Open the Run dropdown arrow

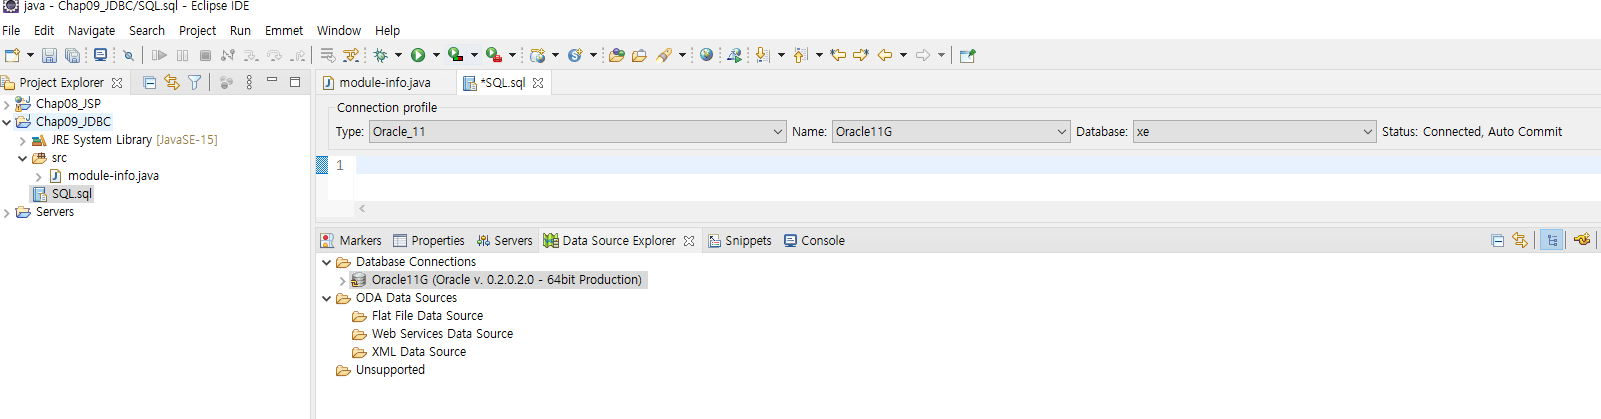point(436,55)
